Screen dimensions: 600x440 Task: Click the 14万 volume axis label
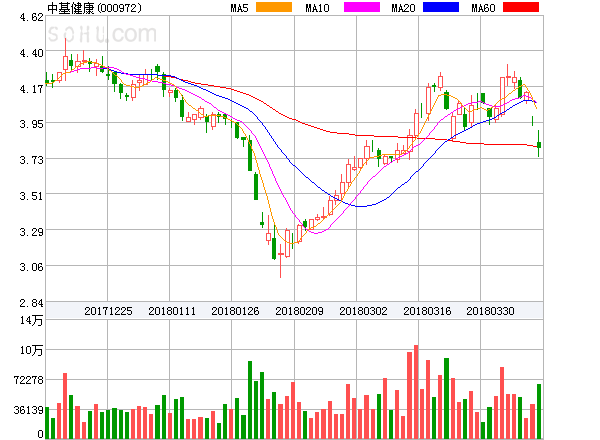[31, 320]
